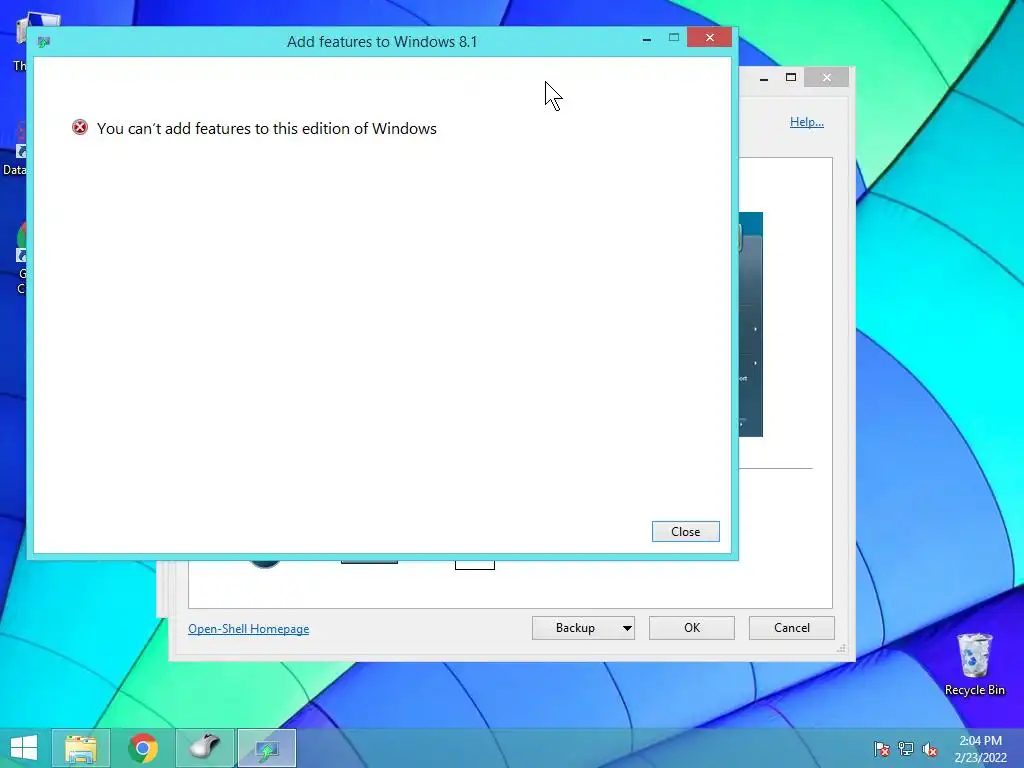Image resolution: width=1024 pixels, height=768 pixels.
Task: Open the Help link in Open-Shell window
Action: pos(807,121)
